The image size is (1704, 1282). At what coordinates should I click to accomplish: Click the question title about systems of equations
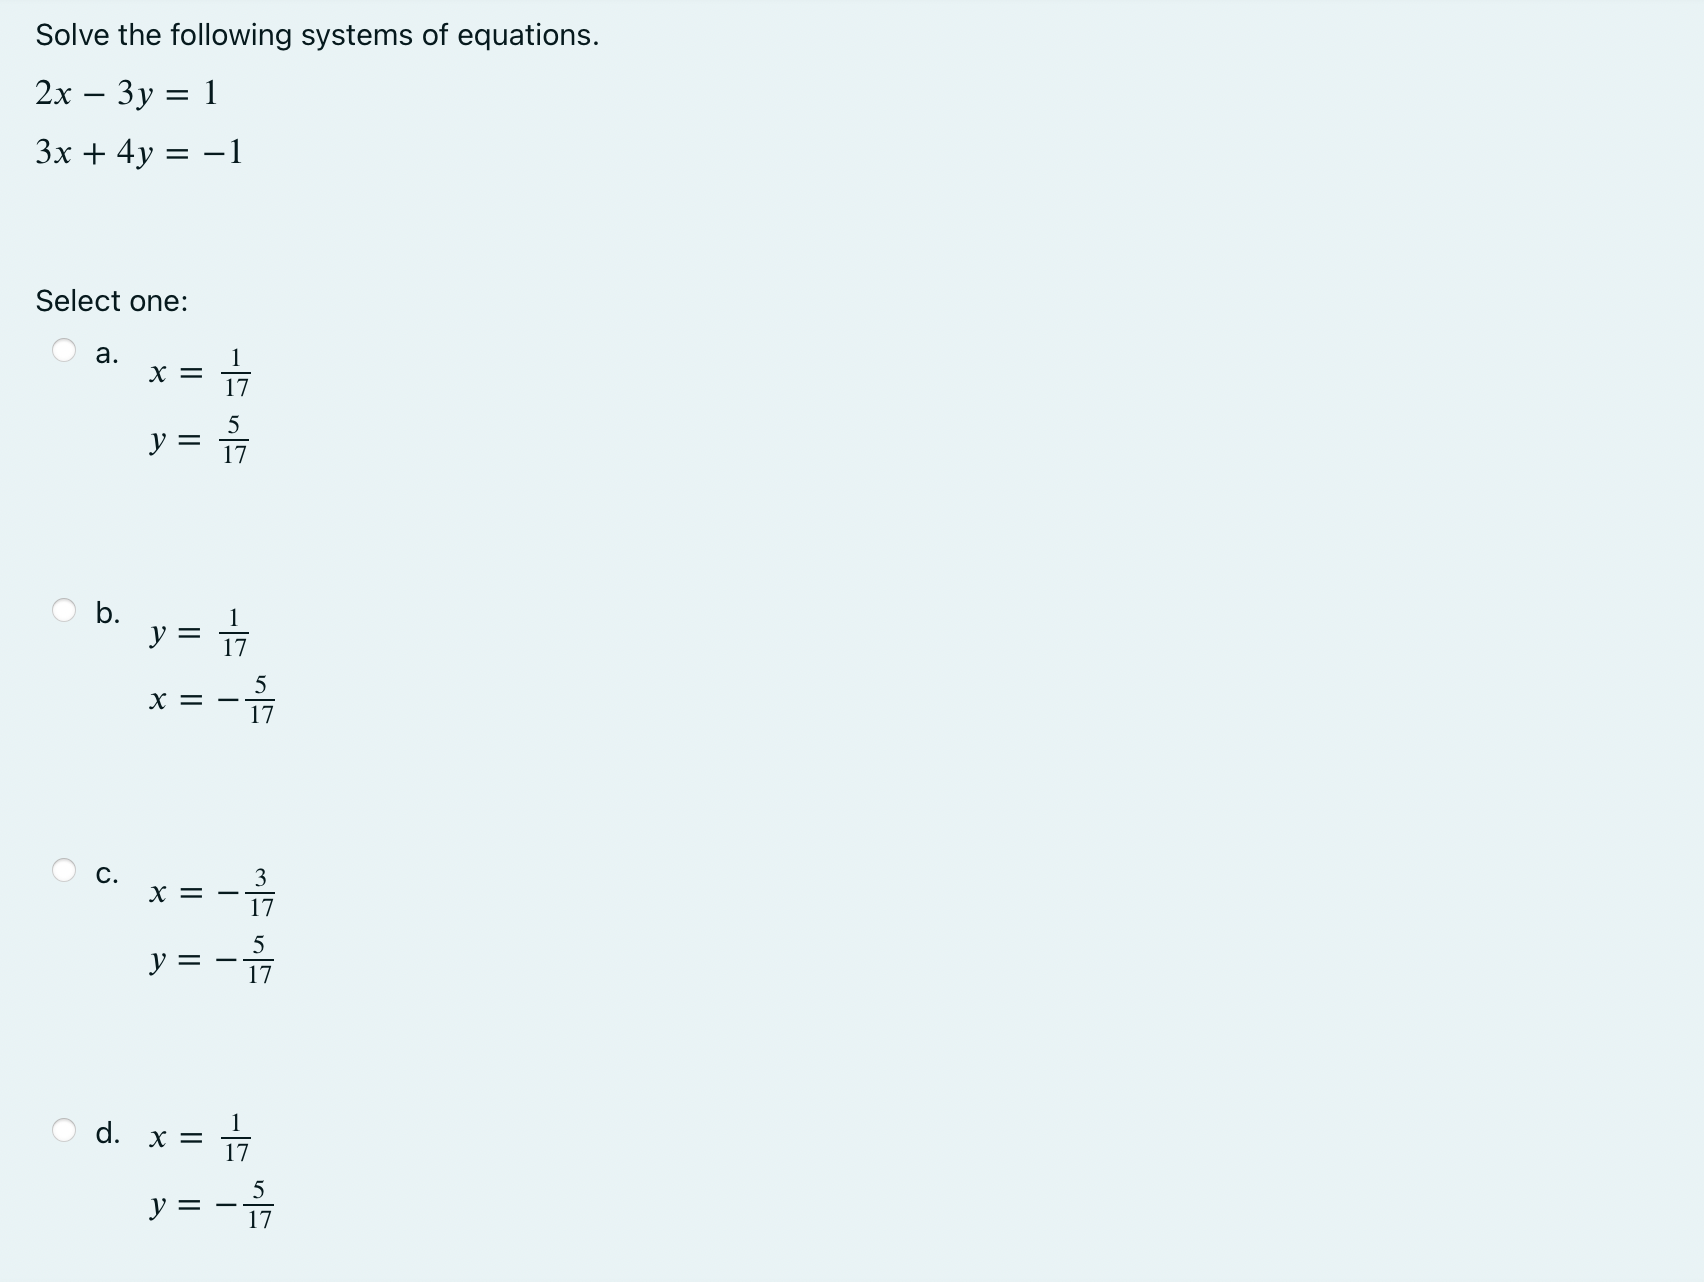click(x=317, y=35)
